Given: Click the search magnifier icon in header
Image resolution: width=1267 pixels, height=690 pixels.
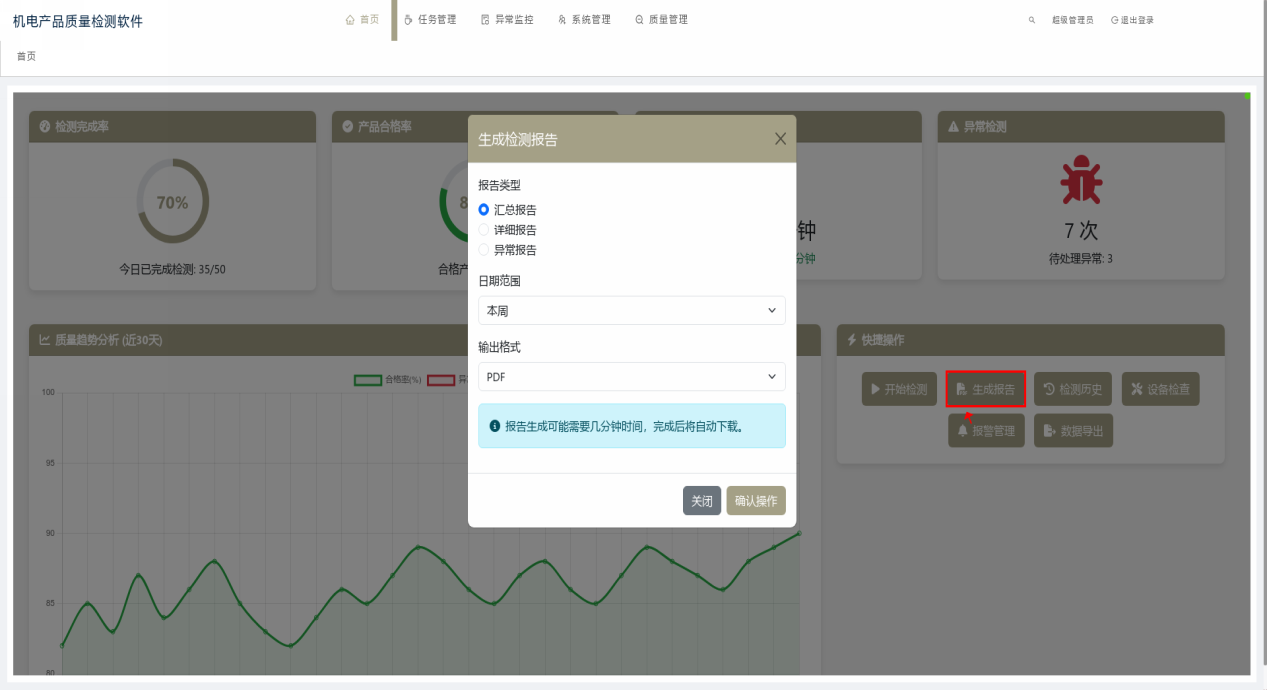Looking at the screenshot, I should pyautogui.click(x=1031, y=20).
